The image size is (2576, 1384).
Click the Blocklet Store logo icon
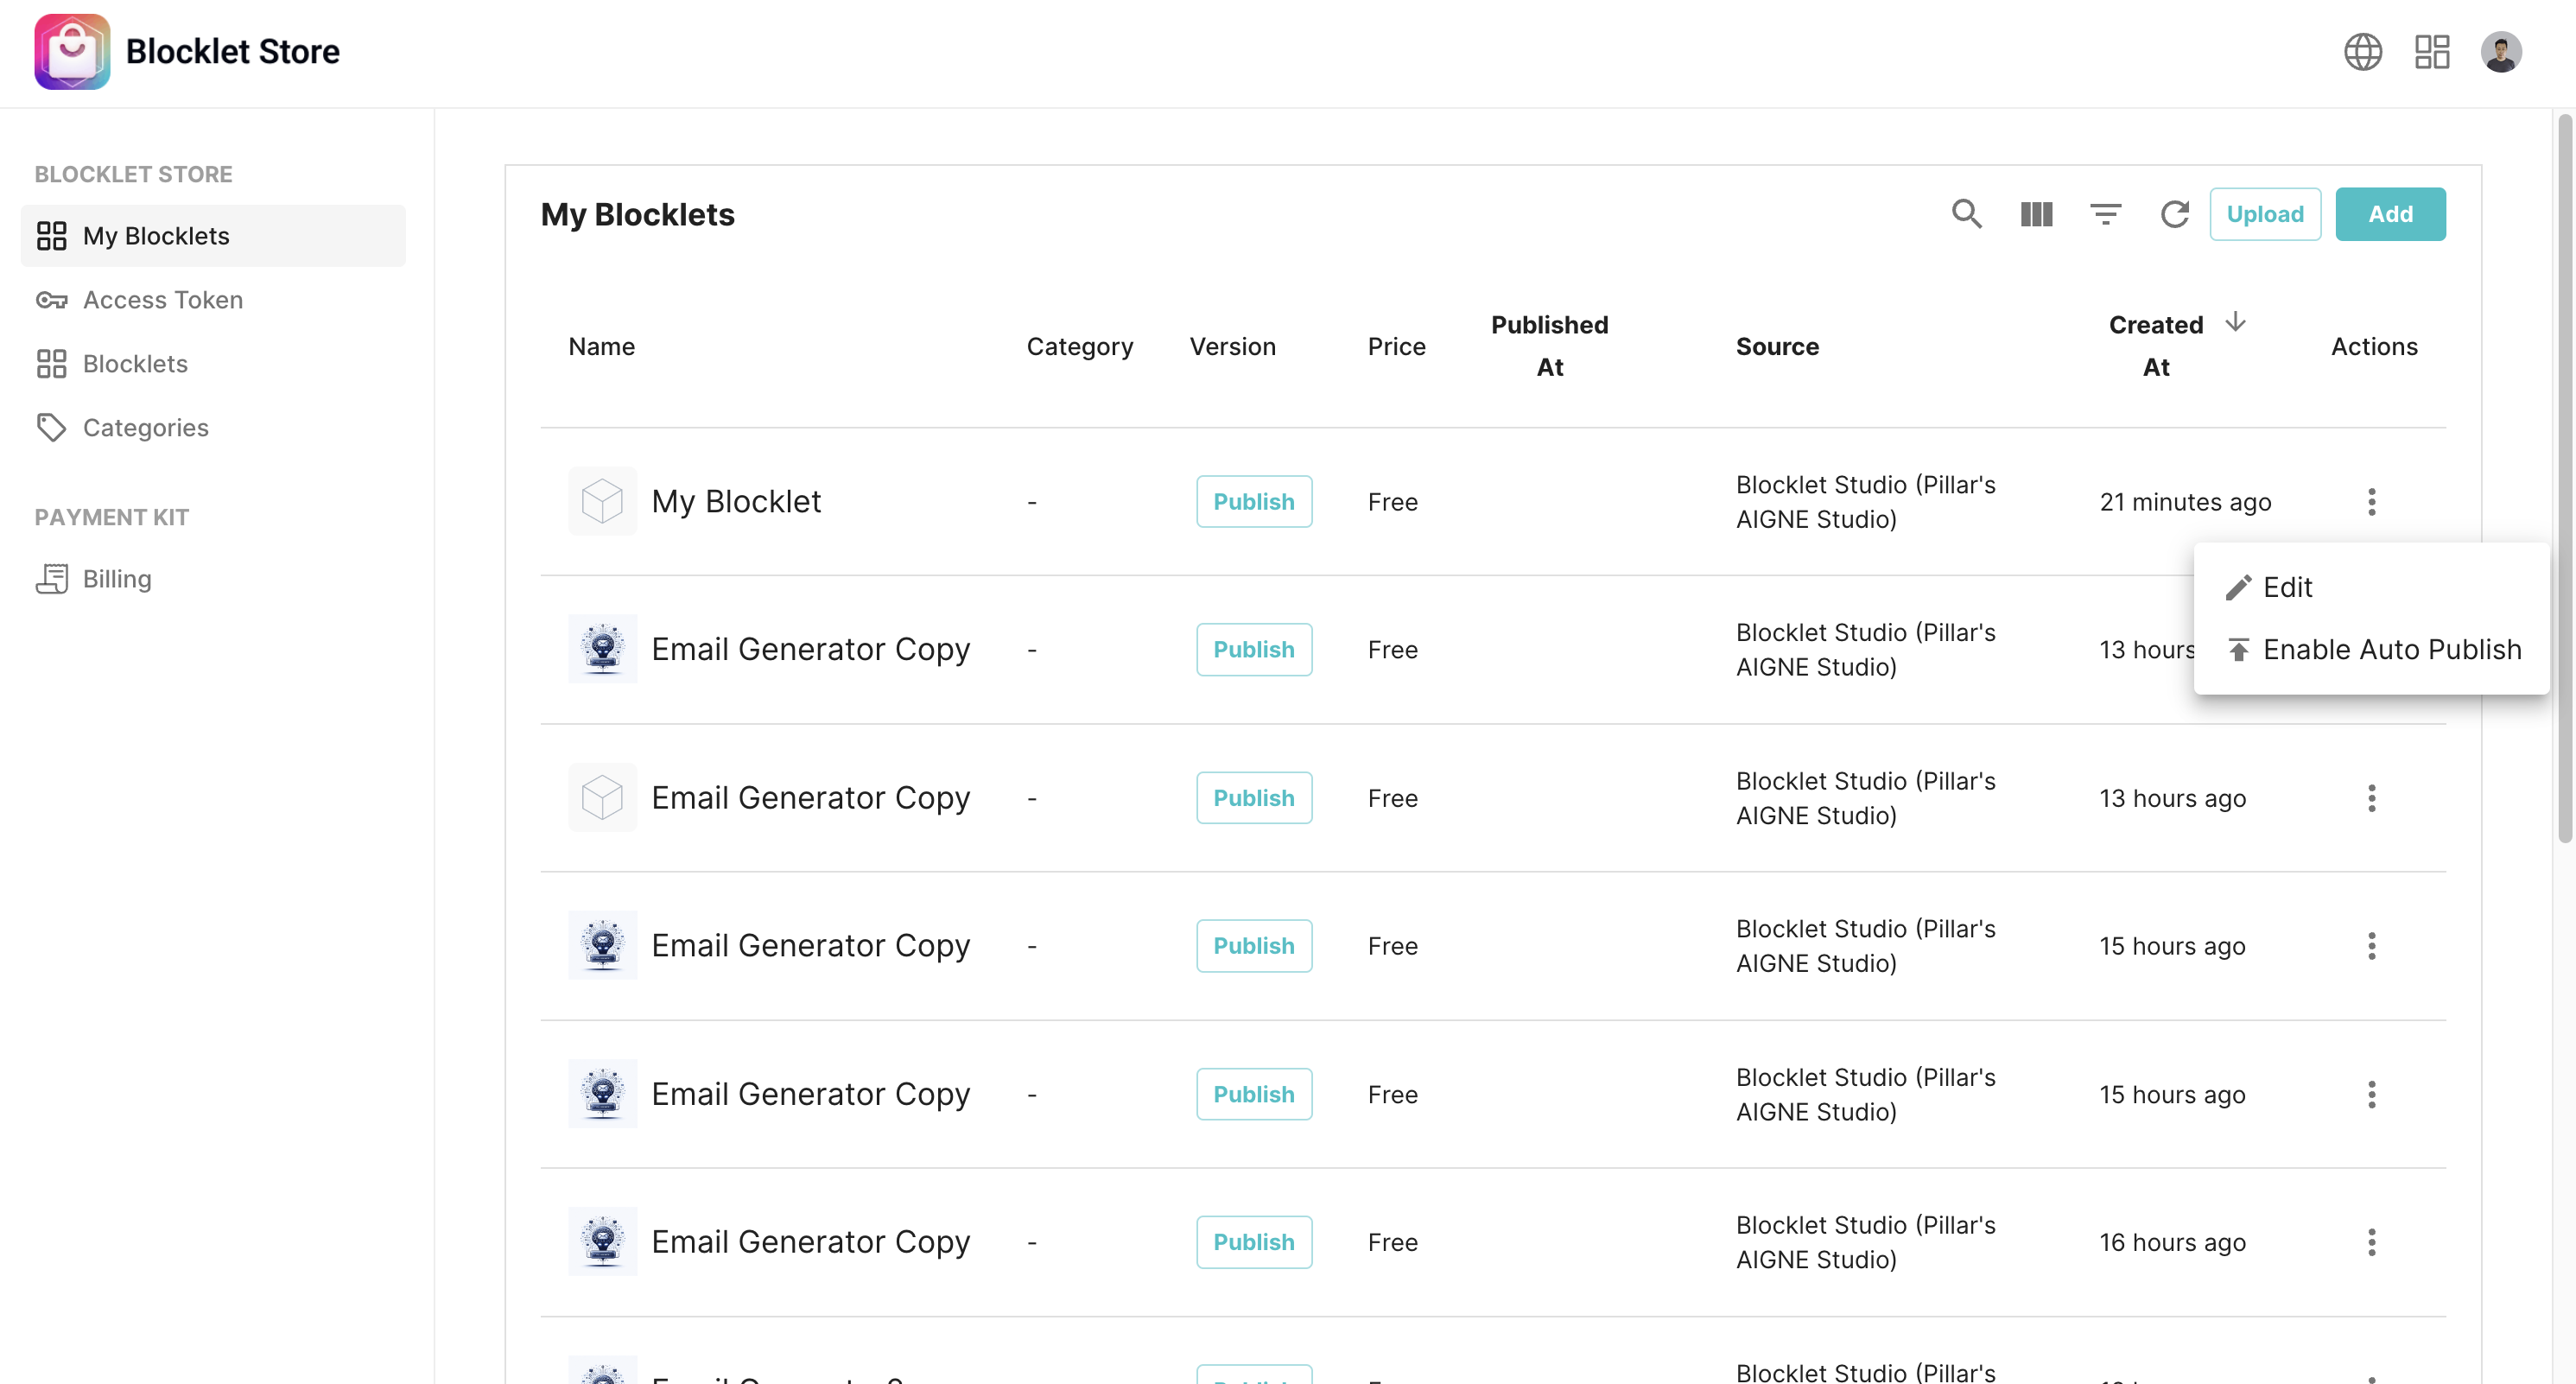72,52
